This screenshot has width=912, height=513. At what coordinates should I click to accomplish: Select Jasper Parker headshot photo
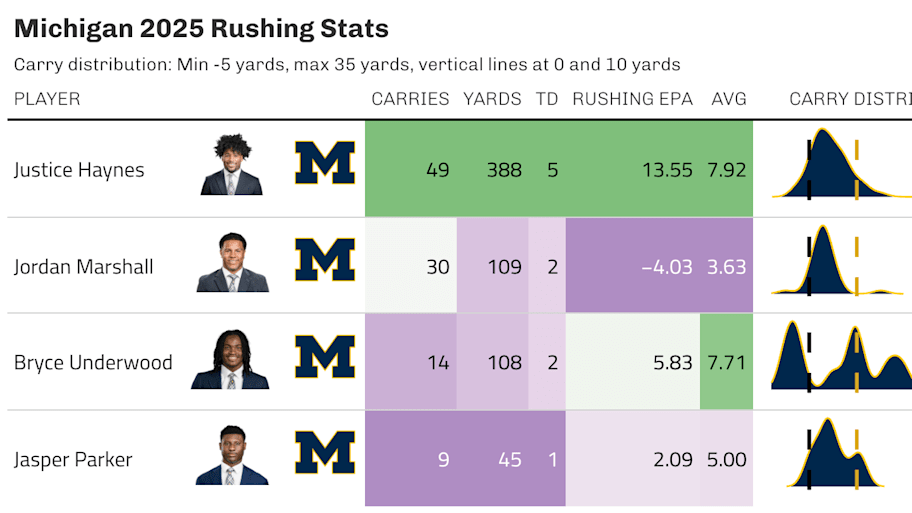[x=232, y=455]
